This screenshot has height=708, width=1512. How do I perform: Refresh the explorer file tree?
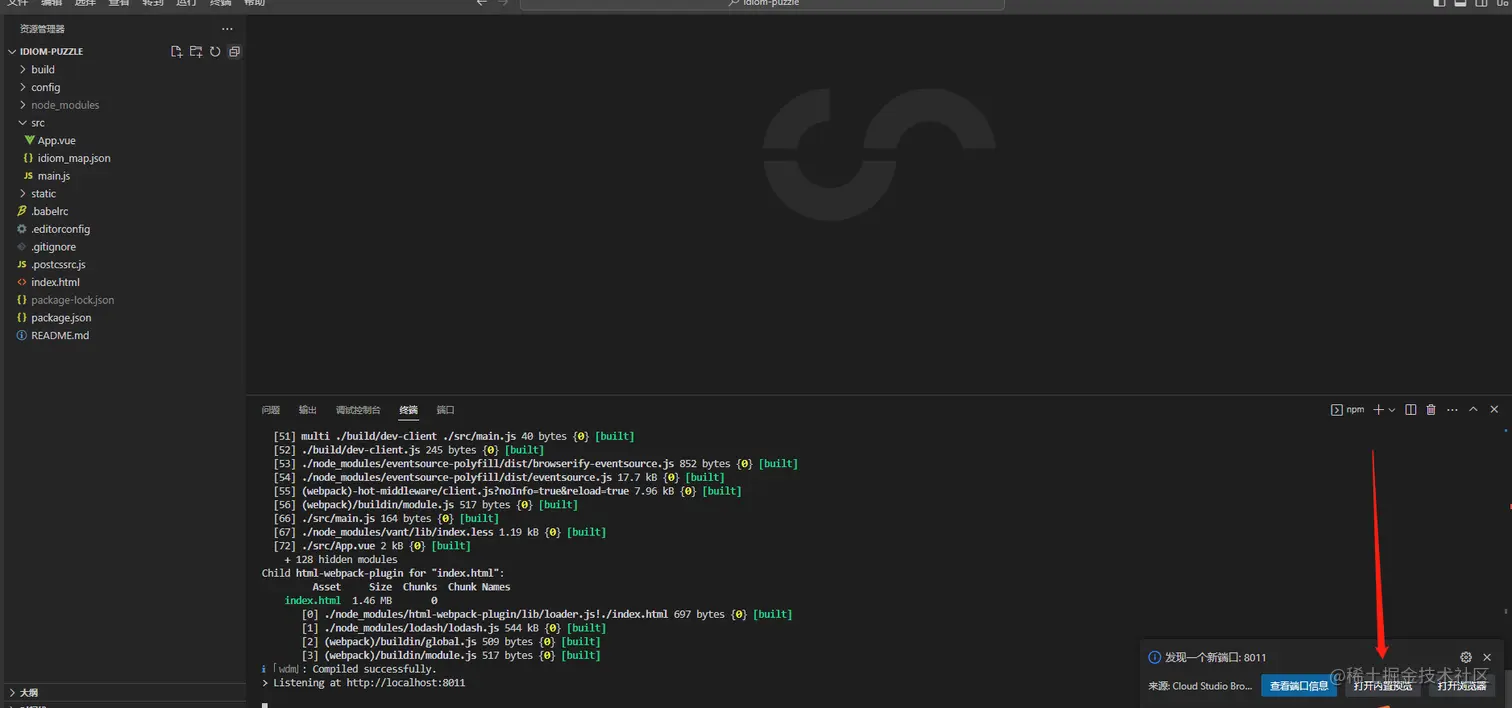(x=215, y=51)
